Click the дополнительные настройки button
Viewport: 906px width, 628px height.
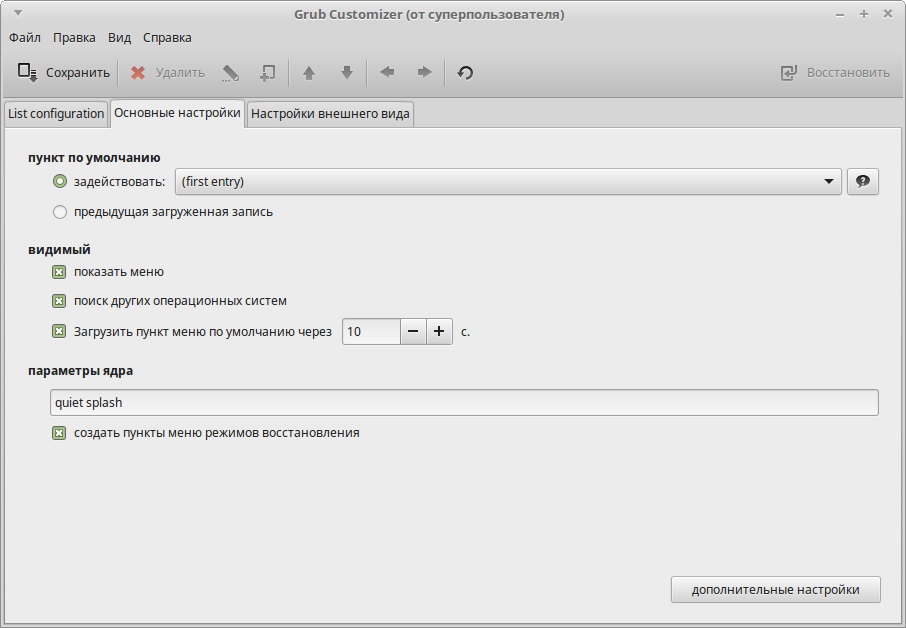(775, 590)
